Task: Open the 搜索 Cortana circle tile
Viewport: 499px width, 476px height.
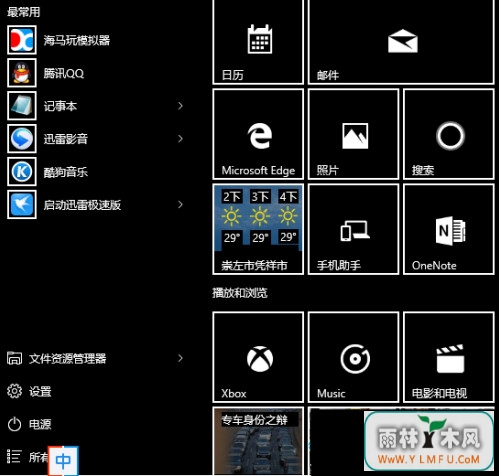Action: (449, 134)
